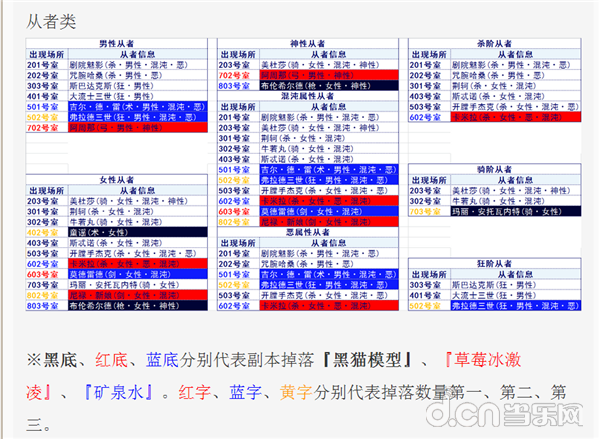Click black '童谣(术·女性)' cell
The width and height of the screenshot is (600, 439).
click(138, 232)
